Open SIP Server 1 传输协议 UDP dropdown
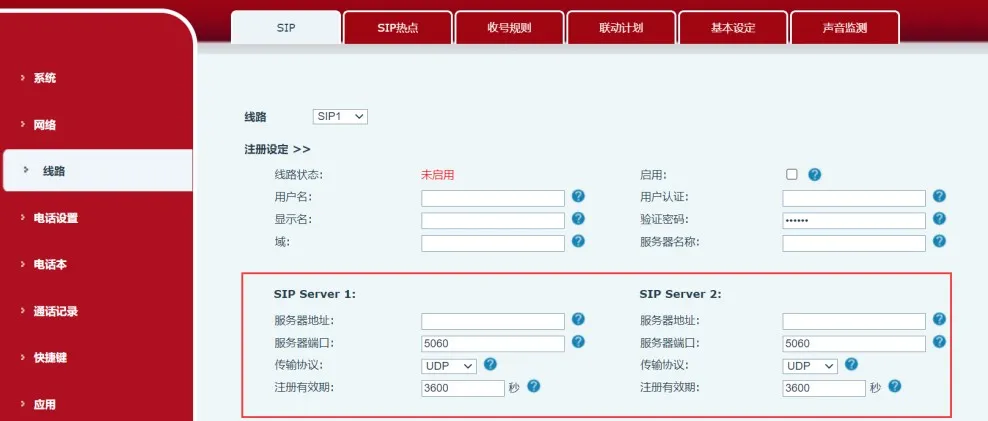 tap(448, 366)
